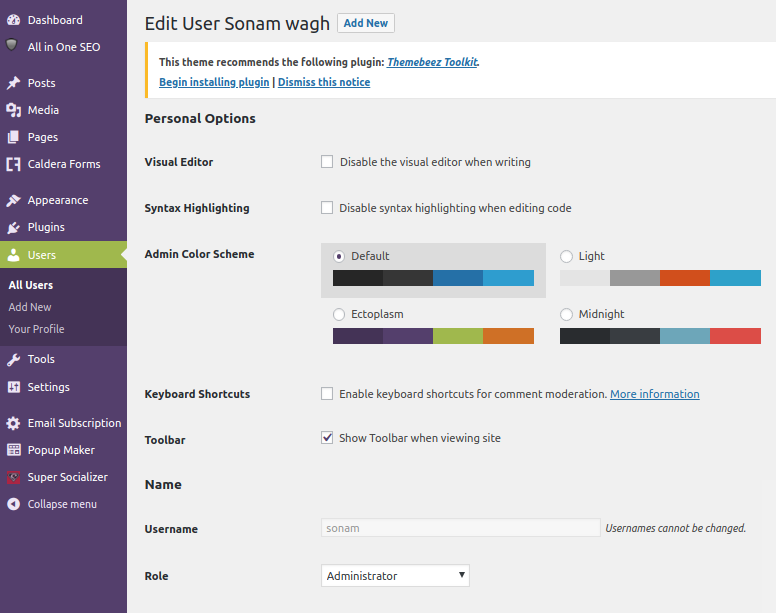Select the Midnight color scheme radio
The width and height of the screenshot is (776, 613).
566,314
